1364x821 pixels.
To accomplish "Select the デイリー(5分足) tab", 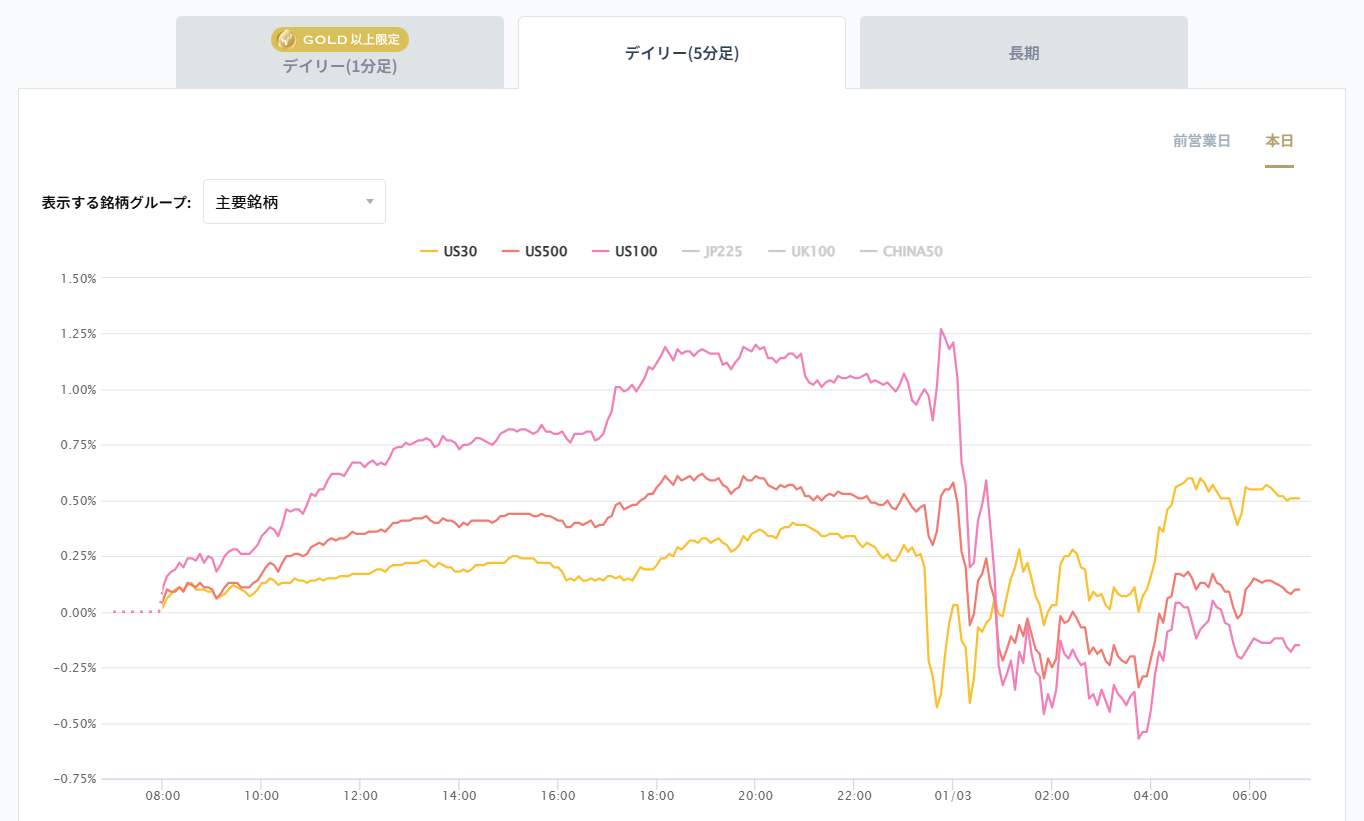I will click(681, 50).
